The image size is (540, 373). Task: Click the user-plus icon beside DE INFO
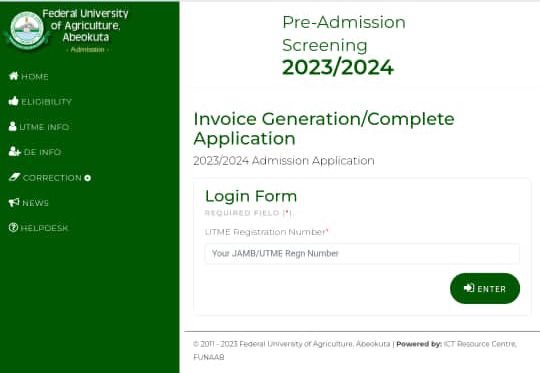pyautogui.click(x=15, y=152)
